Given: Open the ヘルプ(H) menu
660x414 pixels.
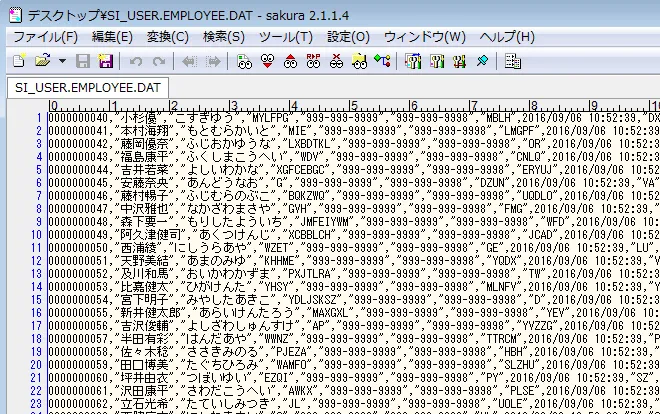Looking at the screenshot, I should click(x=507, y=37).
